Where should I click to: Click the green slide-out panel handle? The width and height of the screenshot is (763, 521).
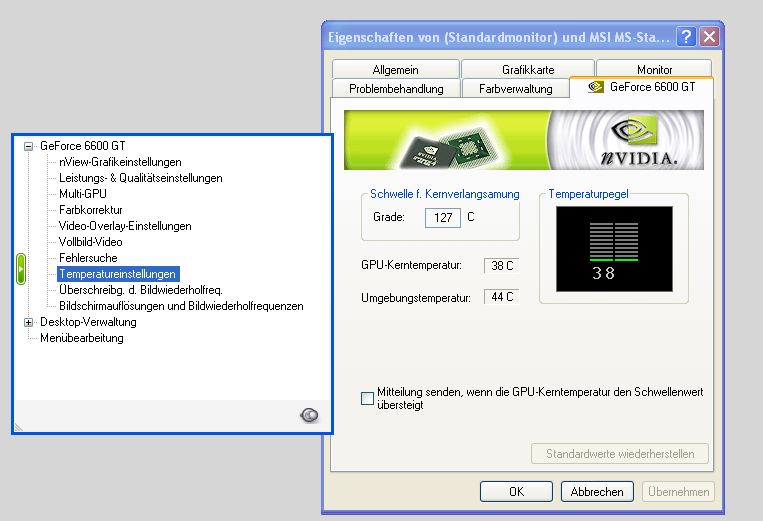[x=20, y=269]
